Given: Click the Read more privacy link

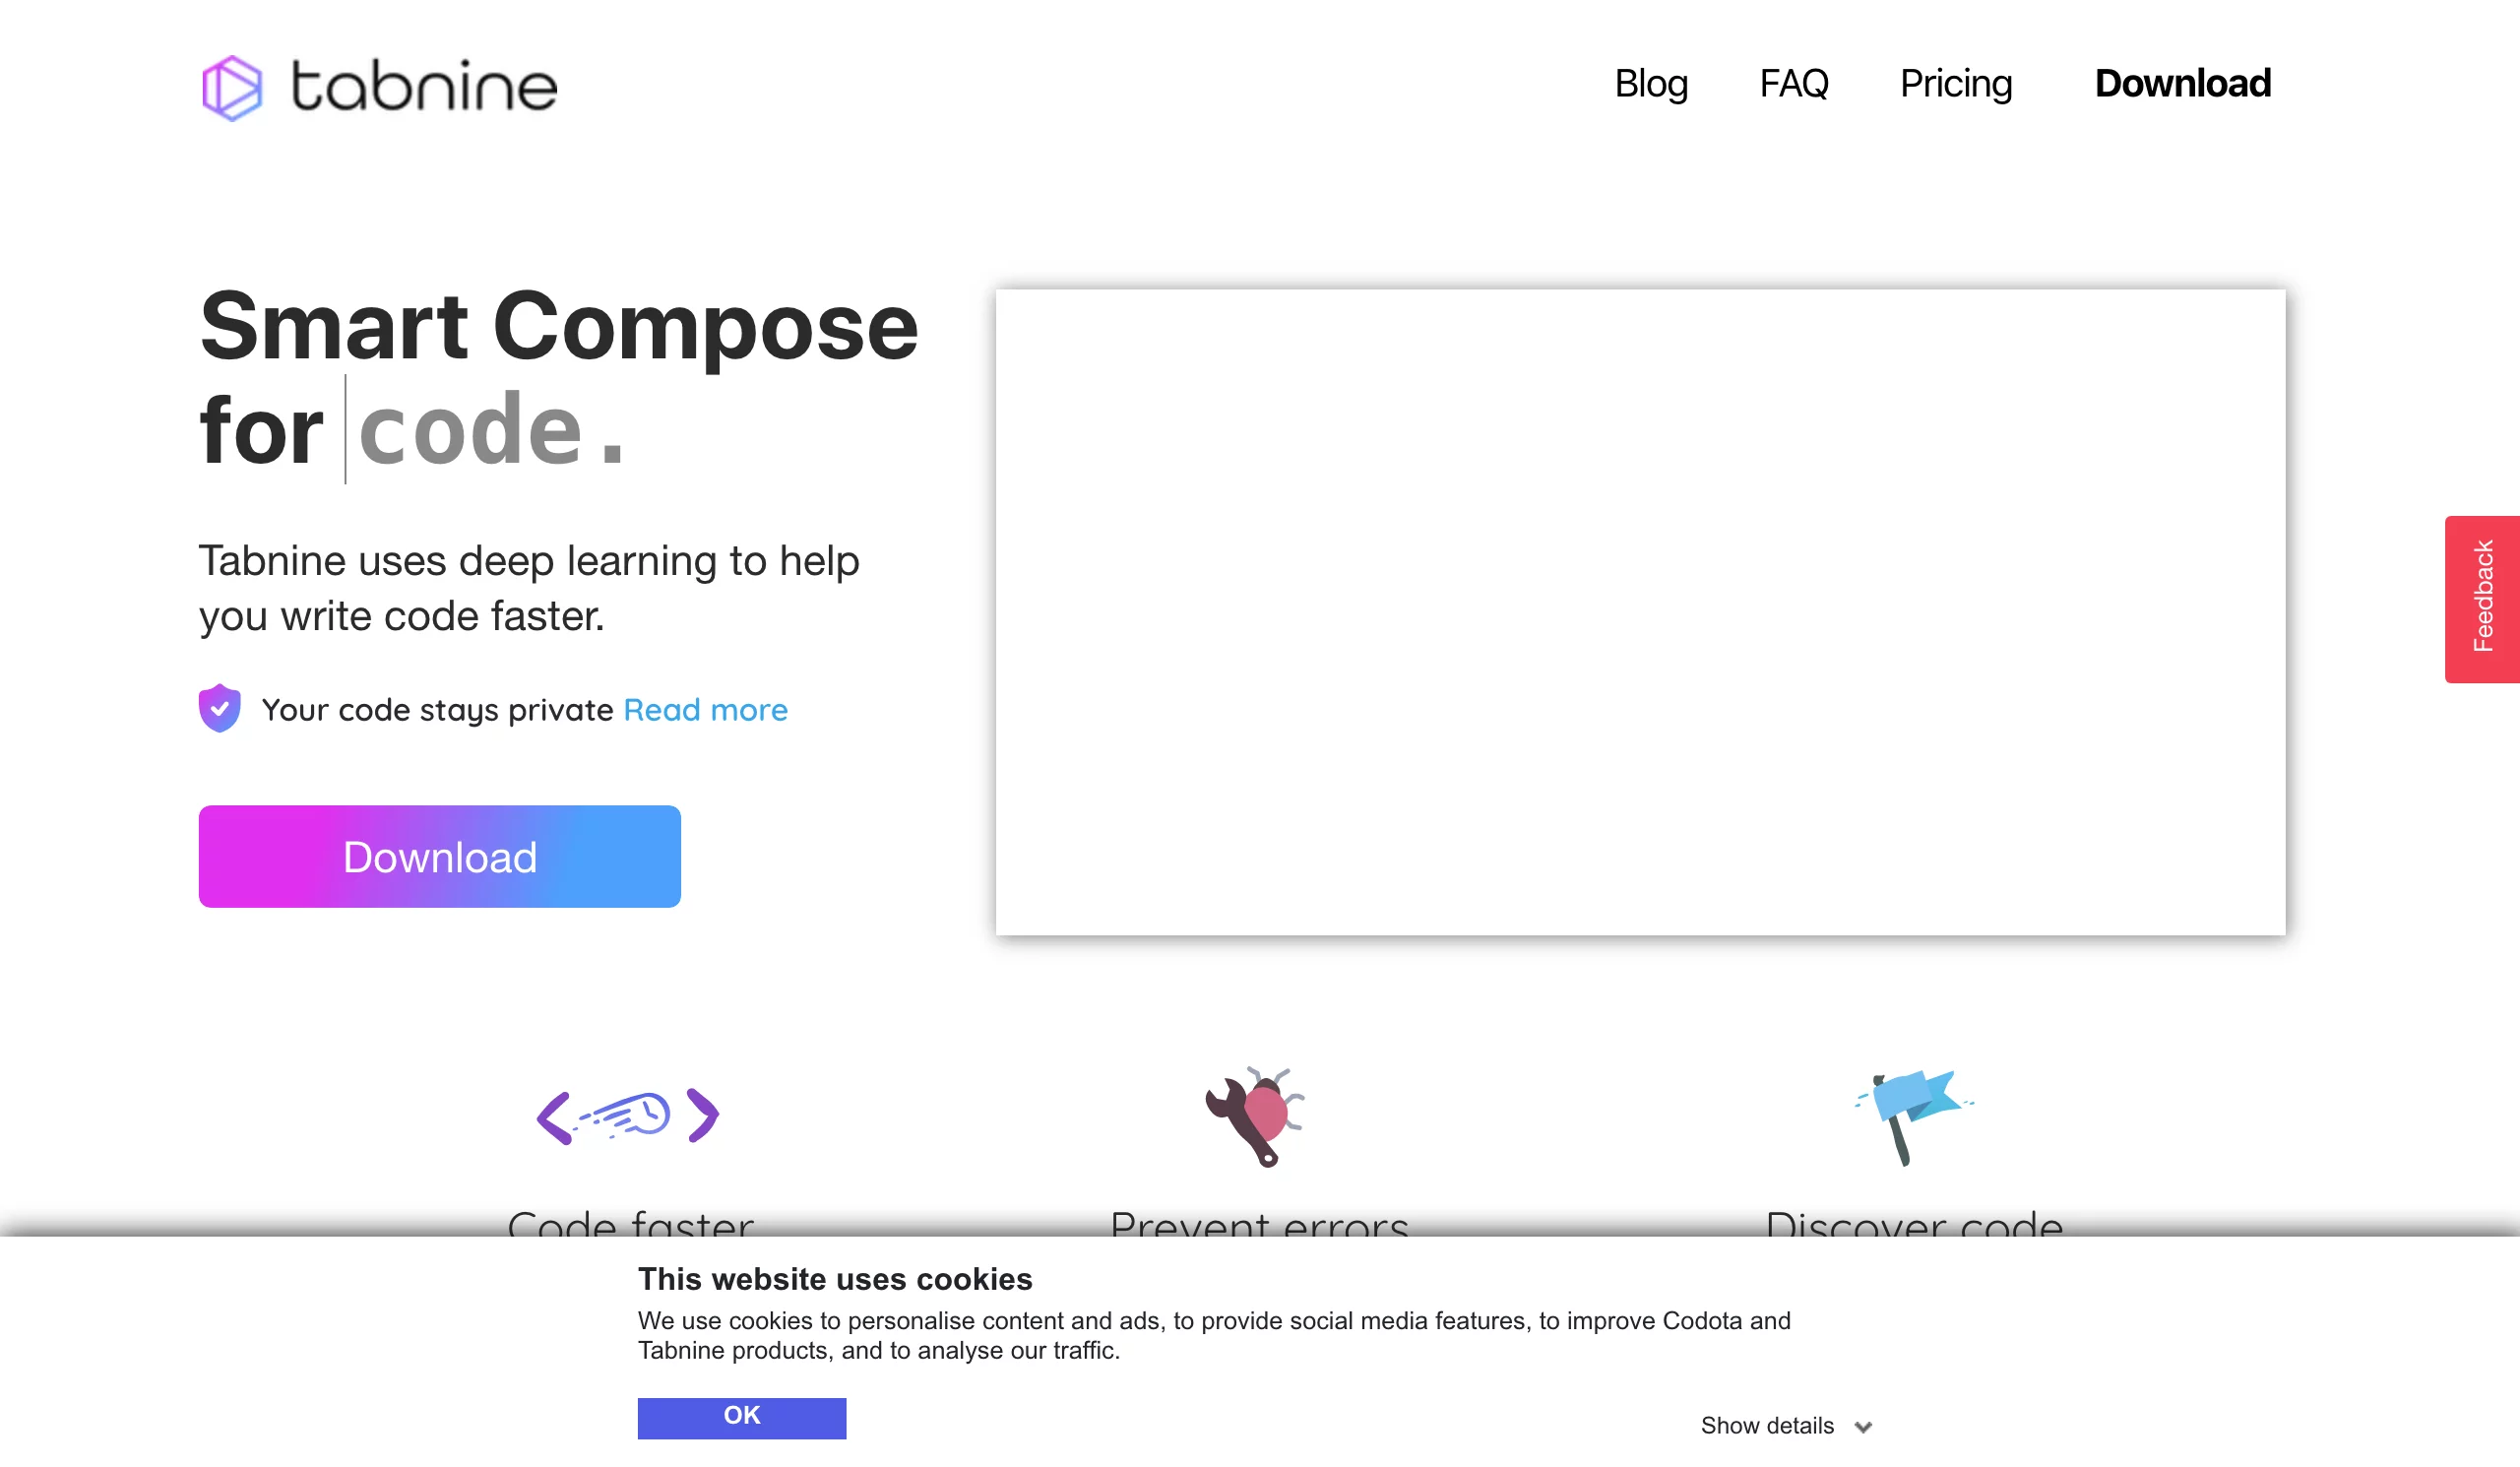Looking at the screenshot, I should [705, 709].
